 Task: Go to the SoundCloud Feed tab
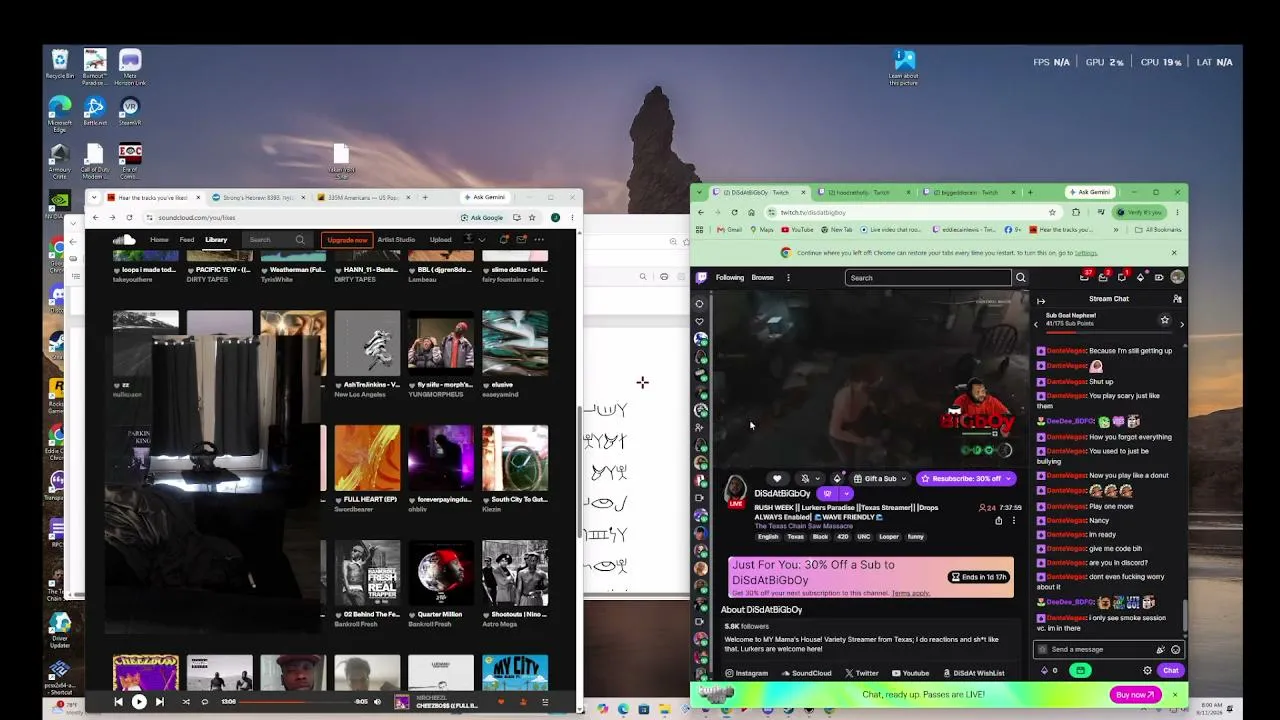(x=187, y=240)
